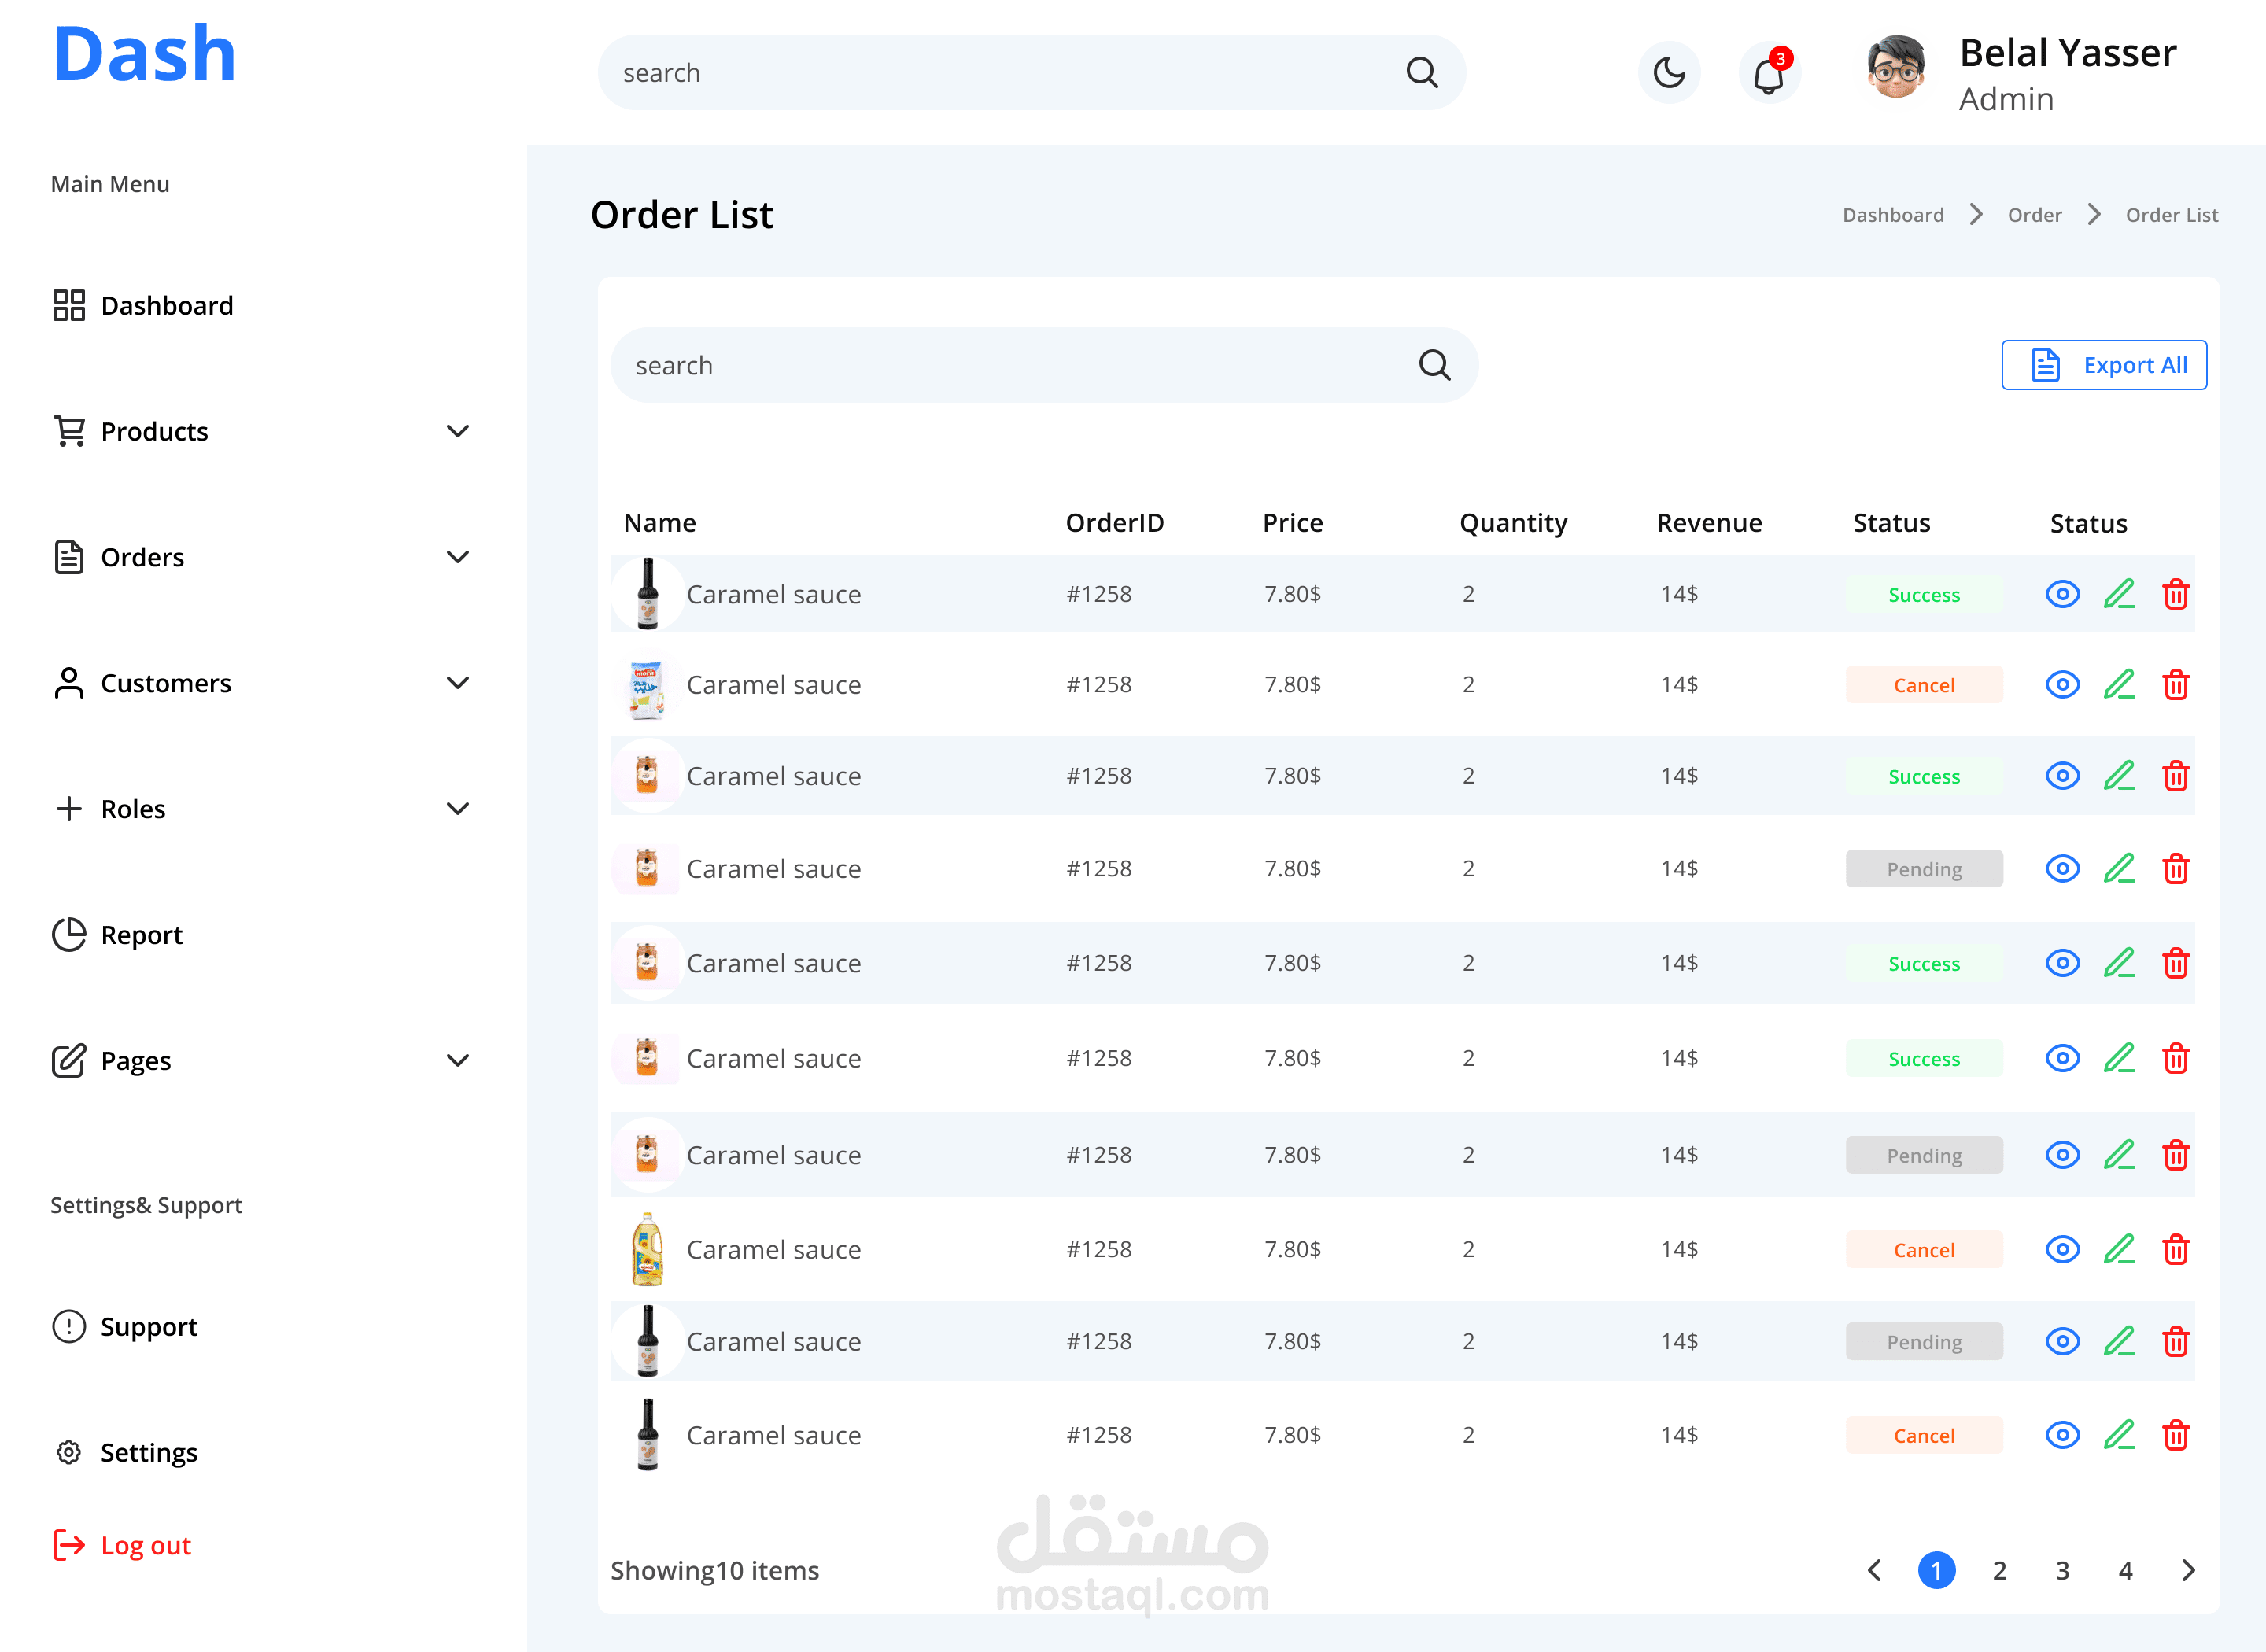Expand the Orders submenu arrow
This screenshot has height=1652, width=2266.
pyautogui.click(x=458, y=558)
